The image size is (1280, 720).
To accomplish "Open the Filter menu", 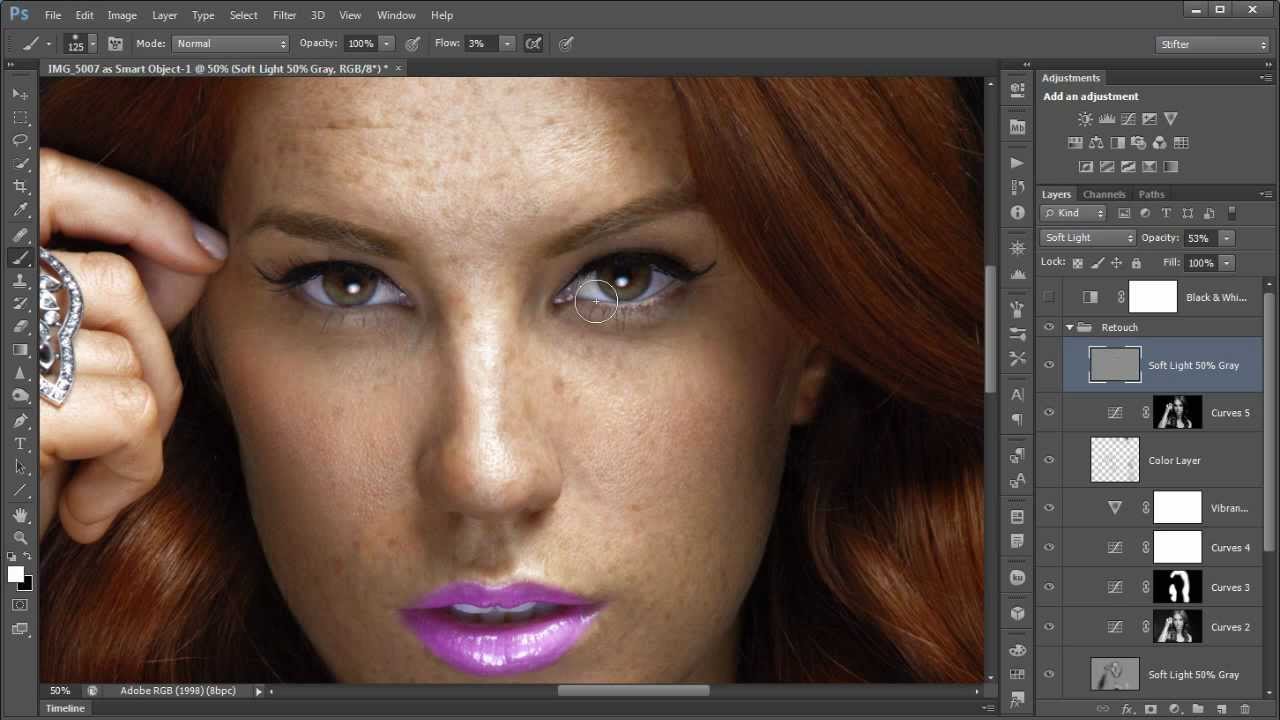I will tap(284, 15).
